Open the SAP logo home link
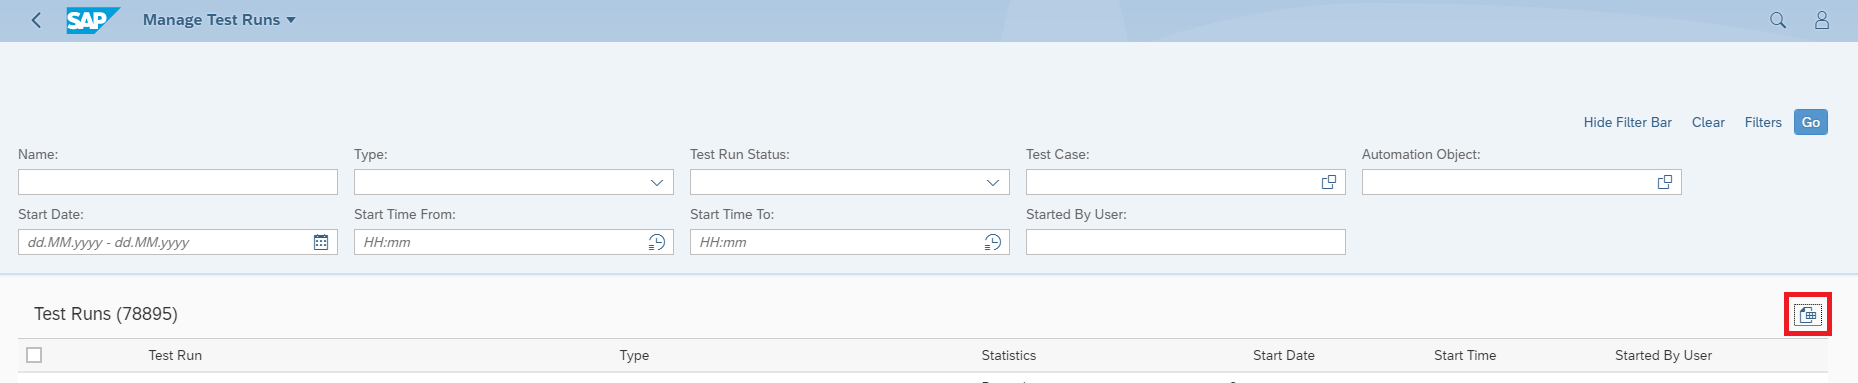This screenshot has width=1858, height=383. (x=93, y=20)
